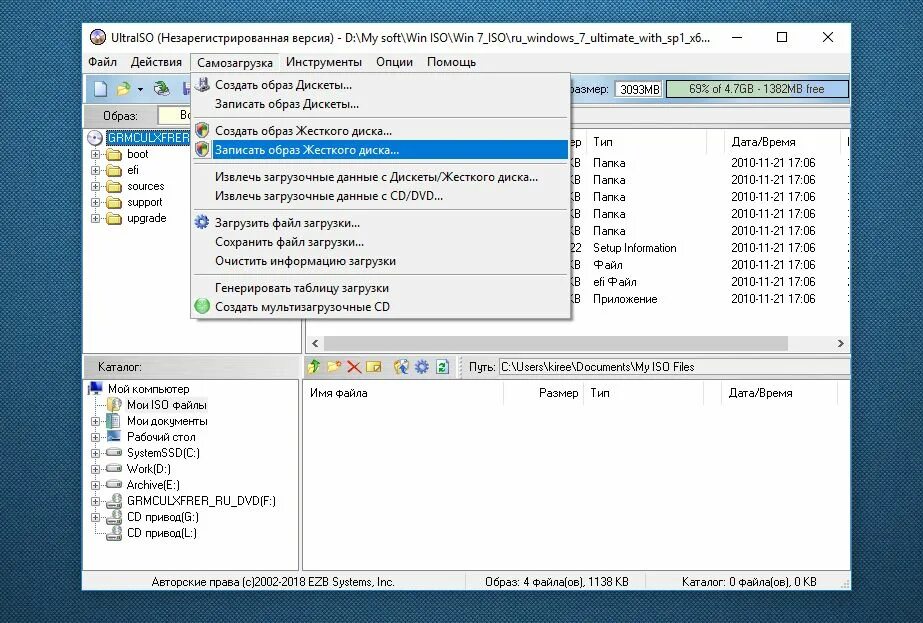The width and height of the screenshot is (923, 623).
Task: Open the dropdown arrow next to Open icon
Action: pyautogui.click(x=140, y=90)
